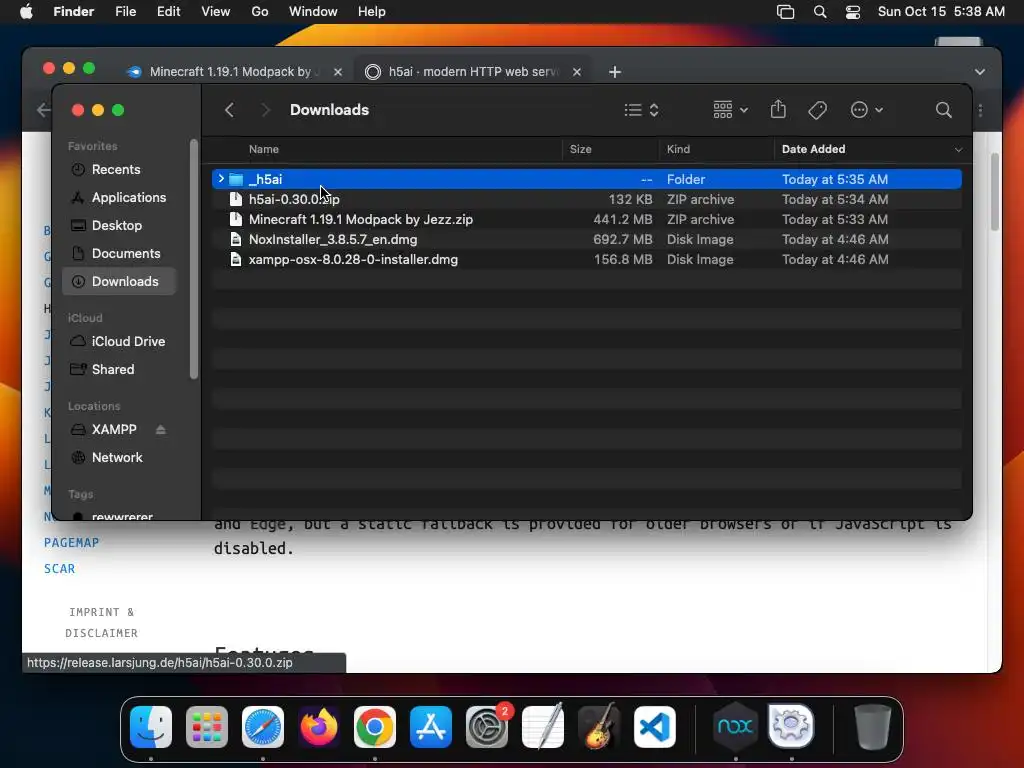1024x768 pixels.
Task: Toggle Date Added sort direction chevron
Action: (958, 150)
